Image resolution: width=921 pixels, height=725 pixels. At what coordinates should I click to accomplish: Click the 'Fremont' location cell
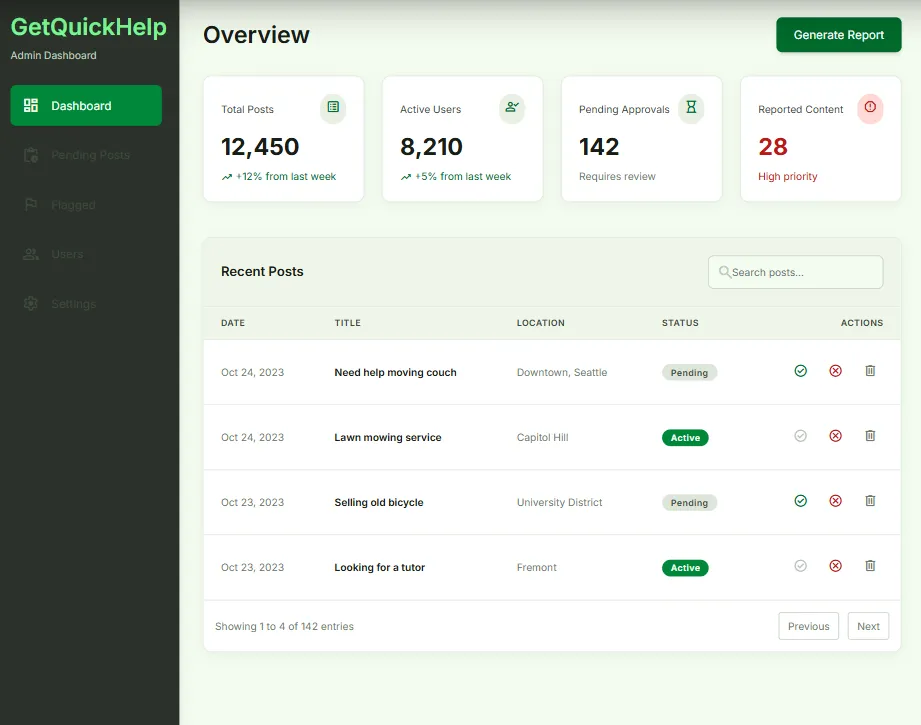pos(536,568)
